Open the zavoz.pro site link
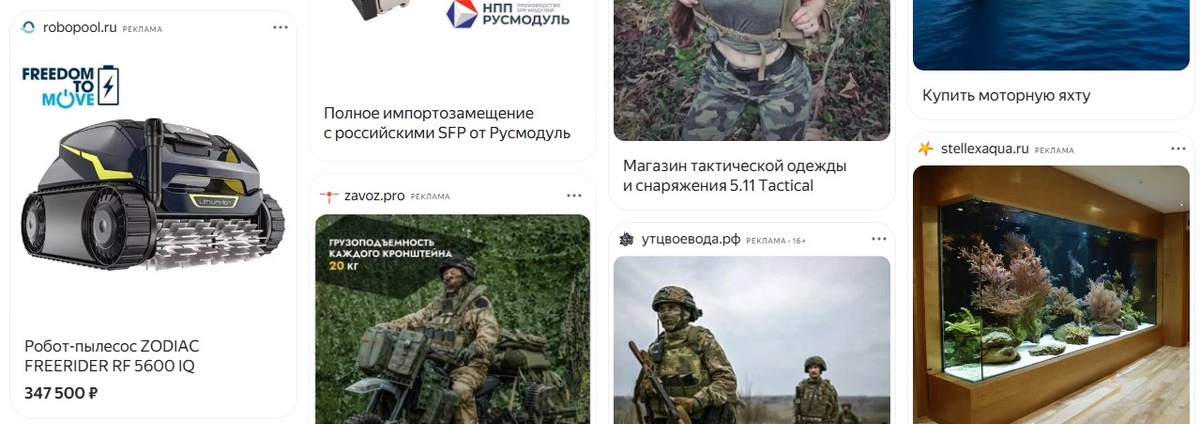 (x=374, y=196)
